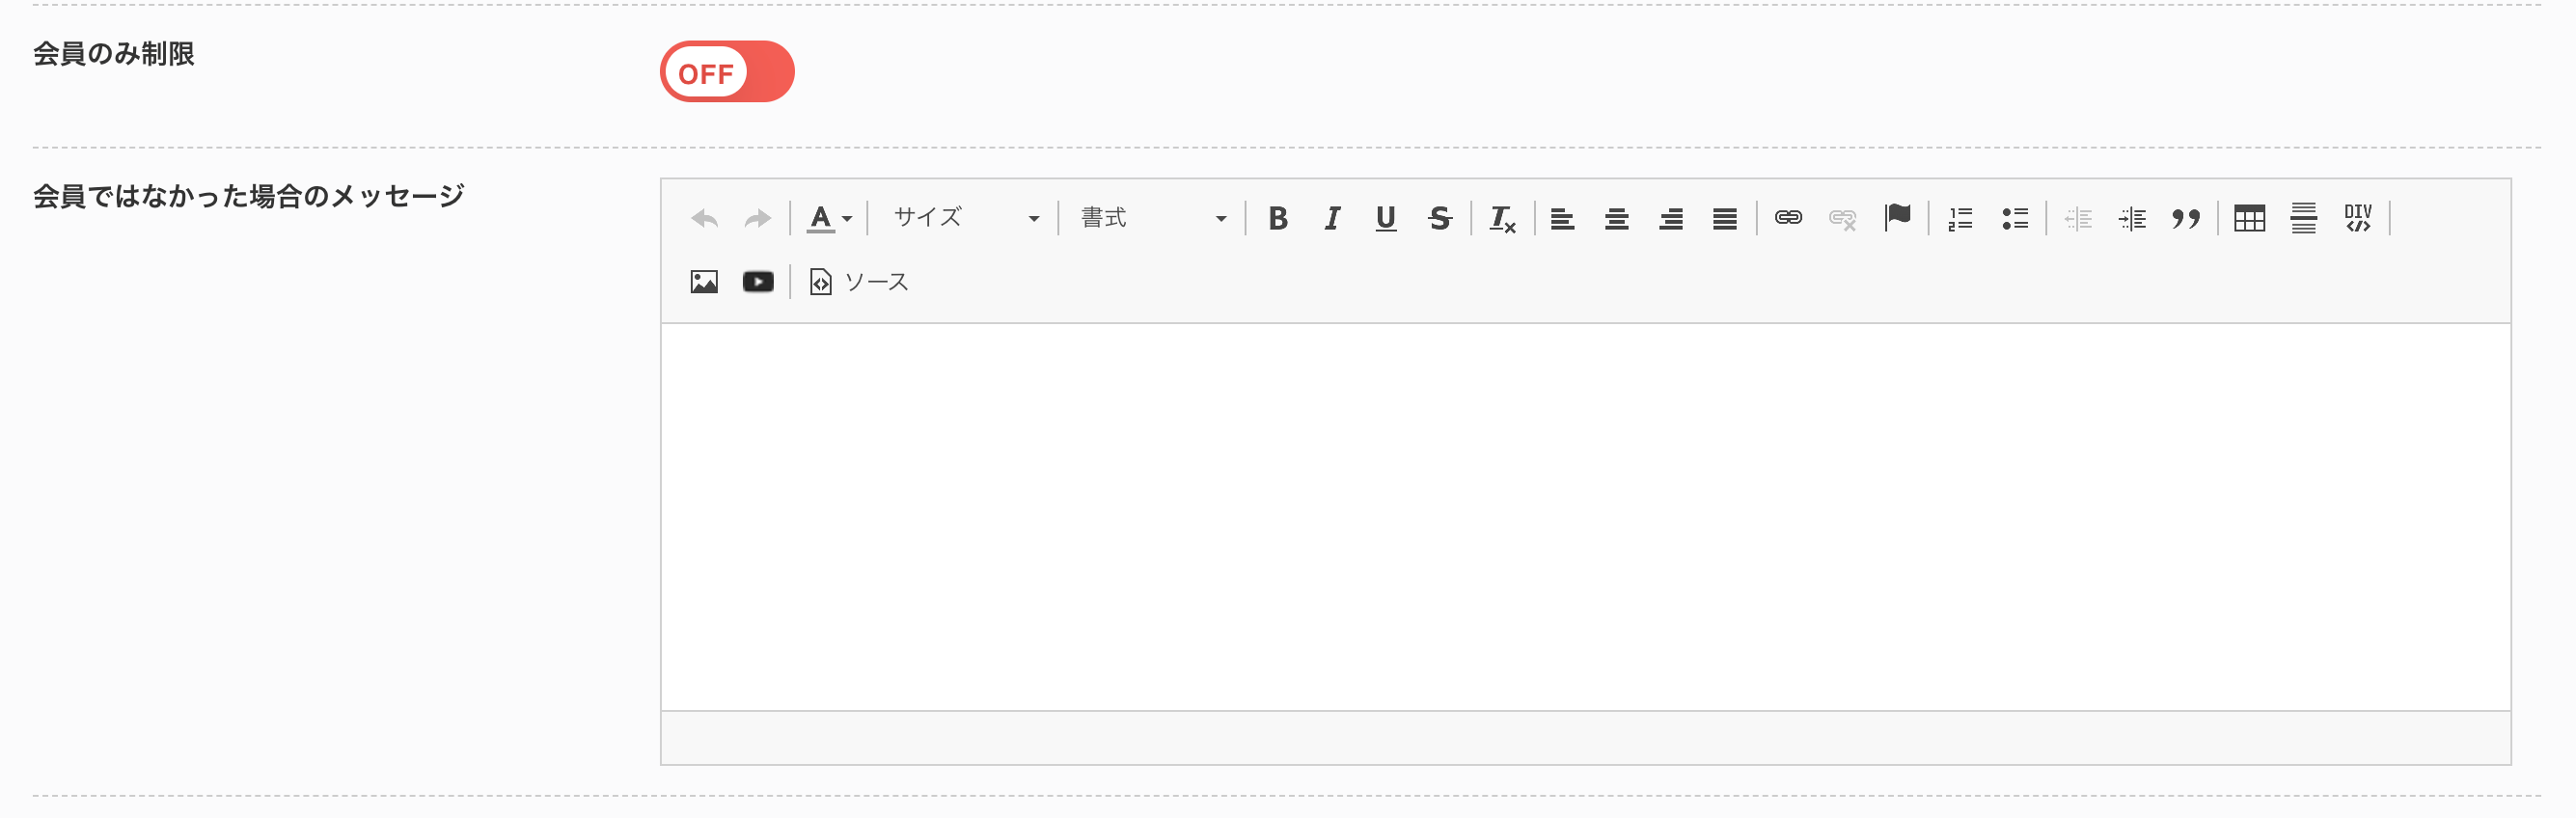2576x818 pixels.
Task: Toggle underline formatting
Action: coord(1386,218)
